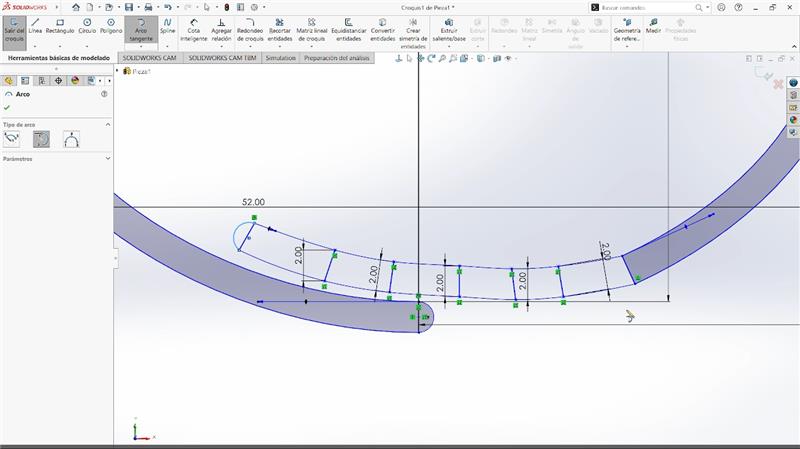Open the Agregar relación tool
The height and width of the screenshot is (449, 800).
221,30
